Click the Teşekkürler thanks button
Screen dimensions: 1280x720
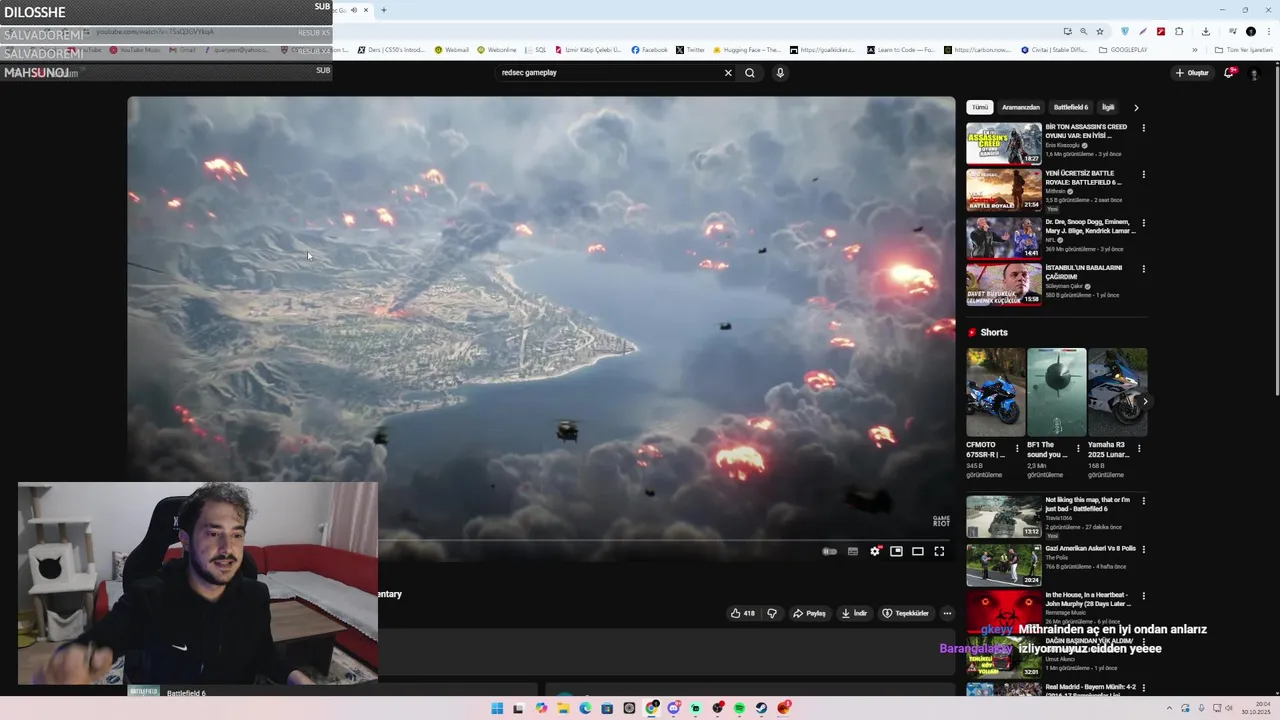(x=905, y=613)
